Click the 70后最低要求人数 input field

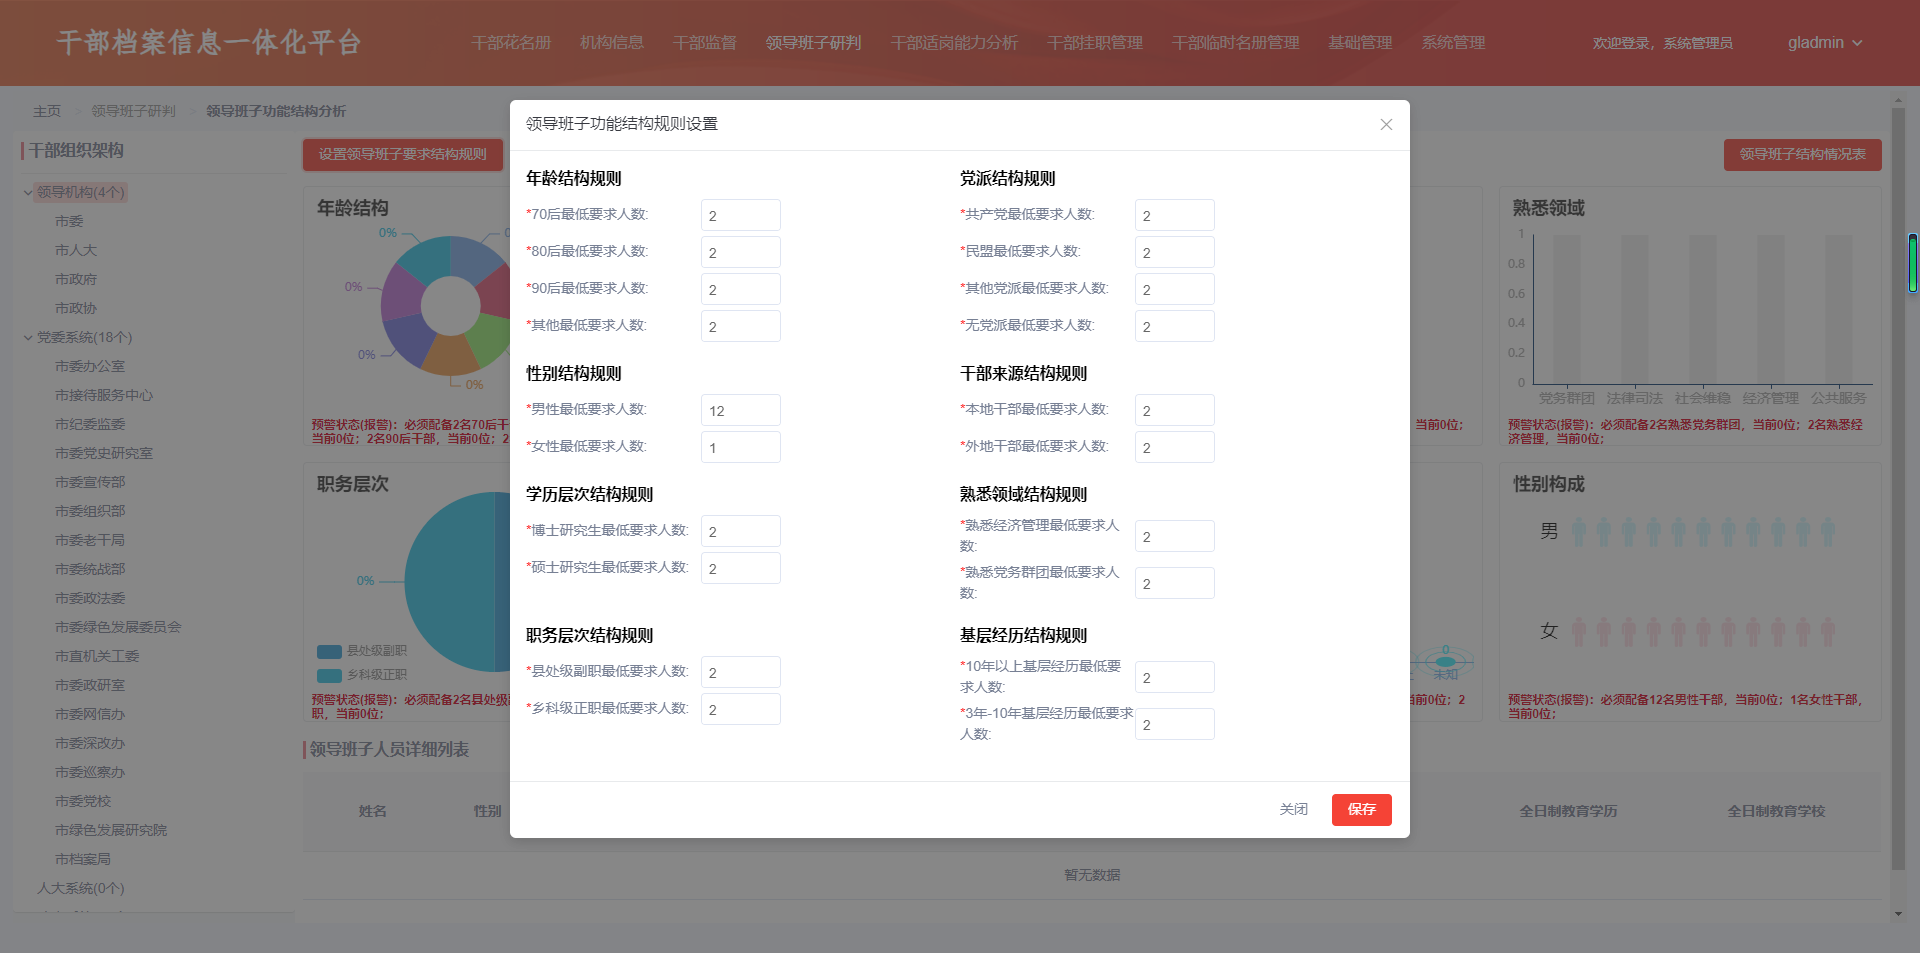tap(740, 215)
